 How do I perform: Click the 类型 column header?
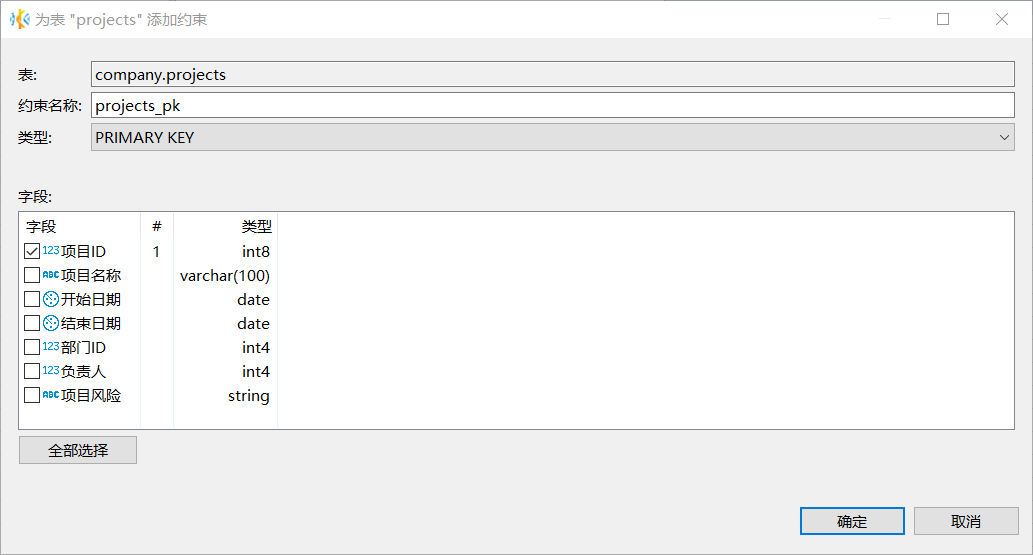point(256,227)
